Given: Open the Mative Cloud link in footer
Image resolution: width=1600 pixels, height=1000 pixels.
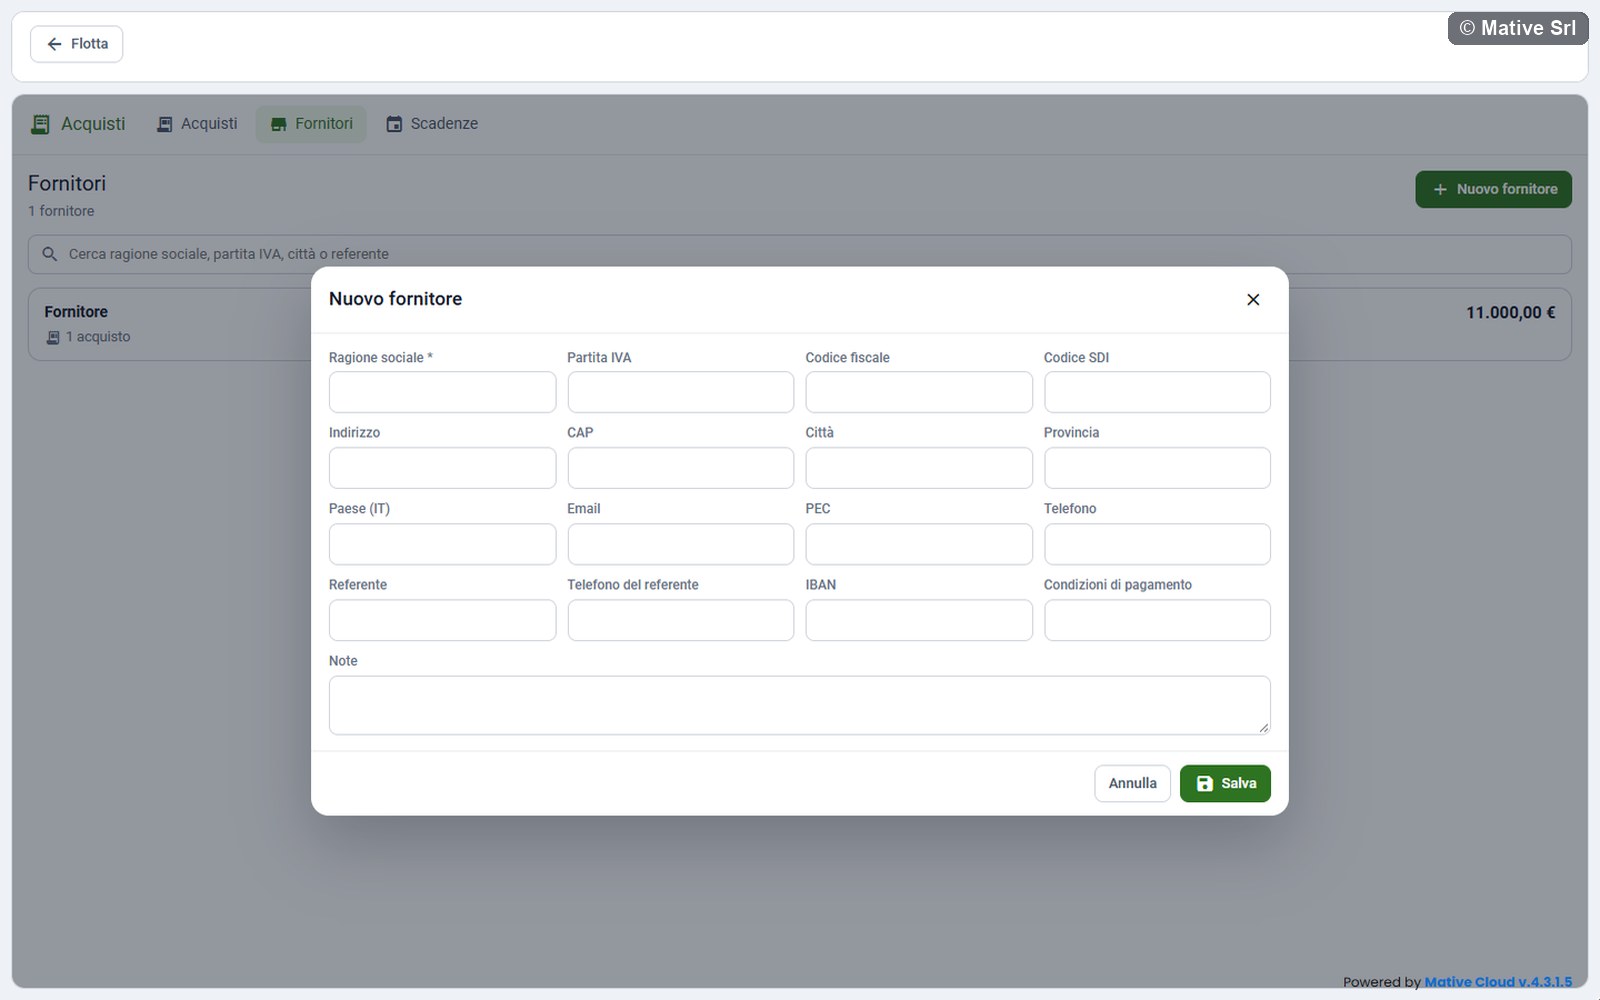Looking at the screenshot, I should tap(1498, 982).
